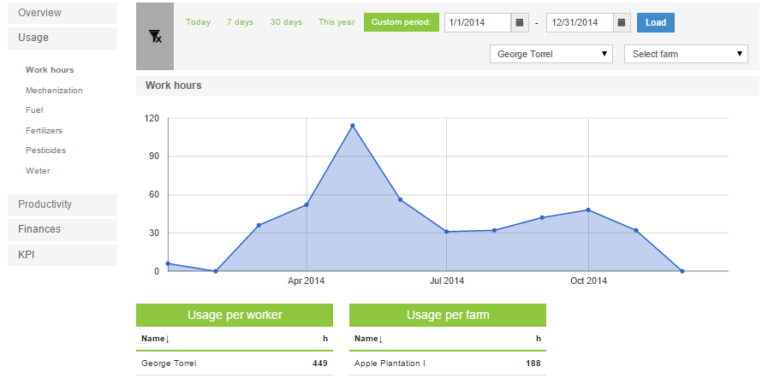The height and width of the screenshot is (384, 768).
Task: Sort Usage per farm by h column
Action: coord(538,338)
